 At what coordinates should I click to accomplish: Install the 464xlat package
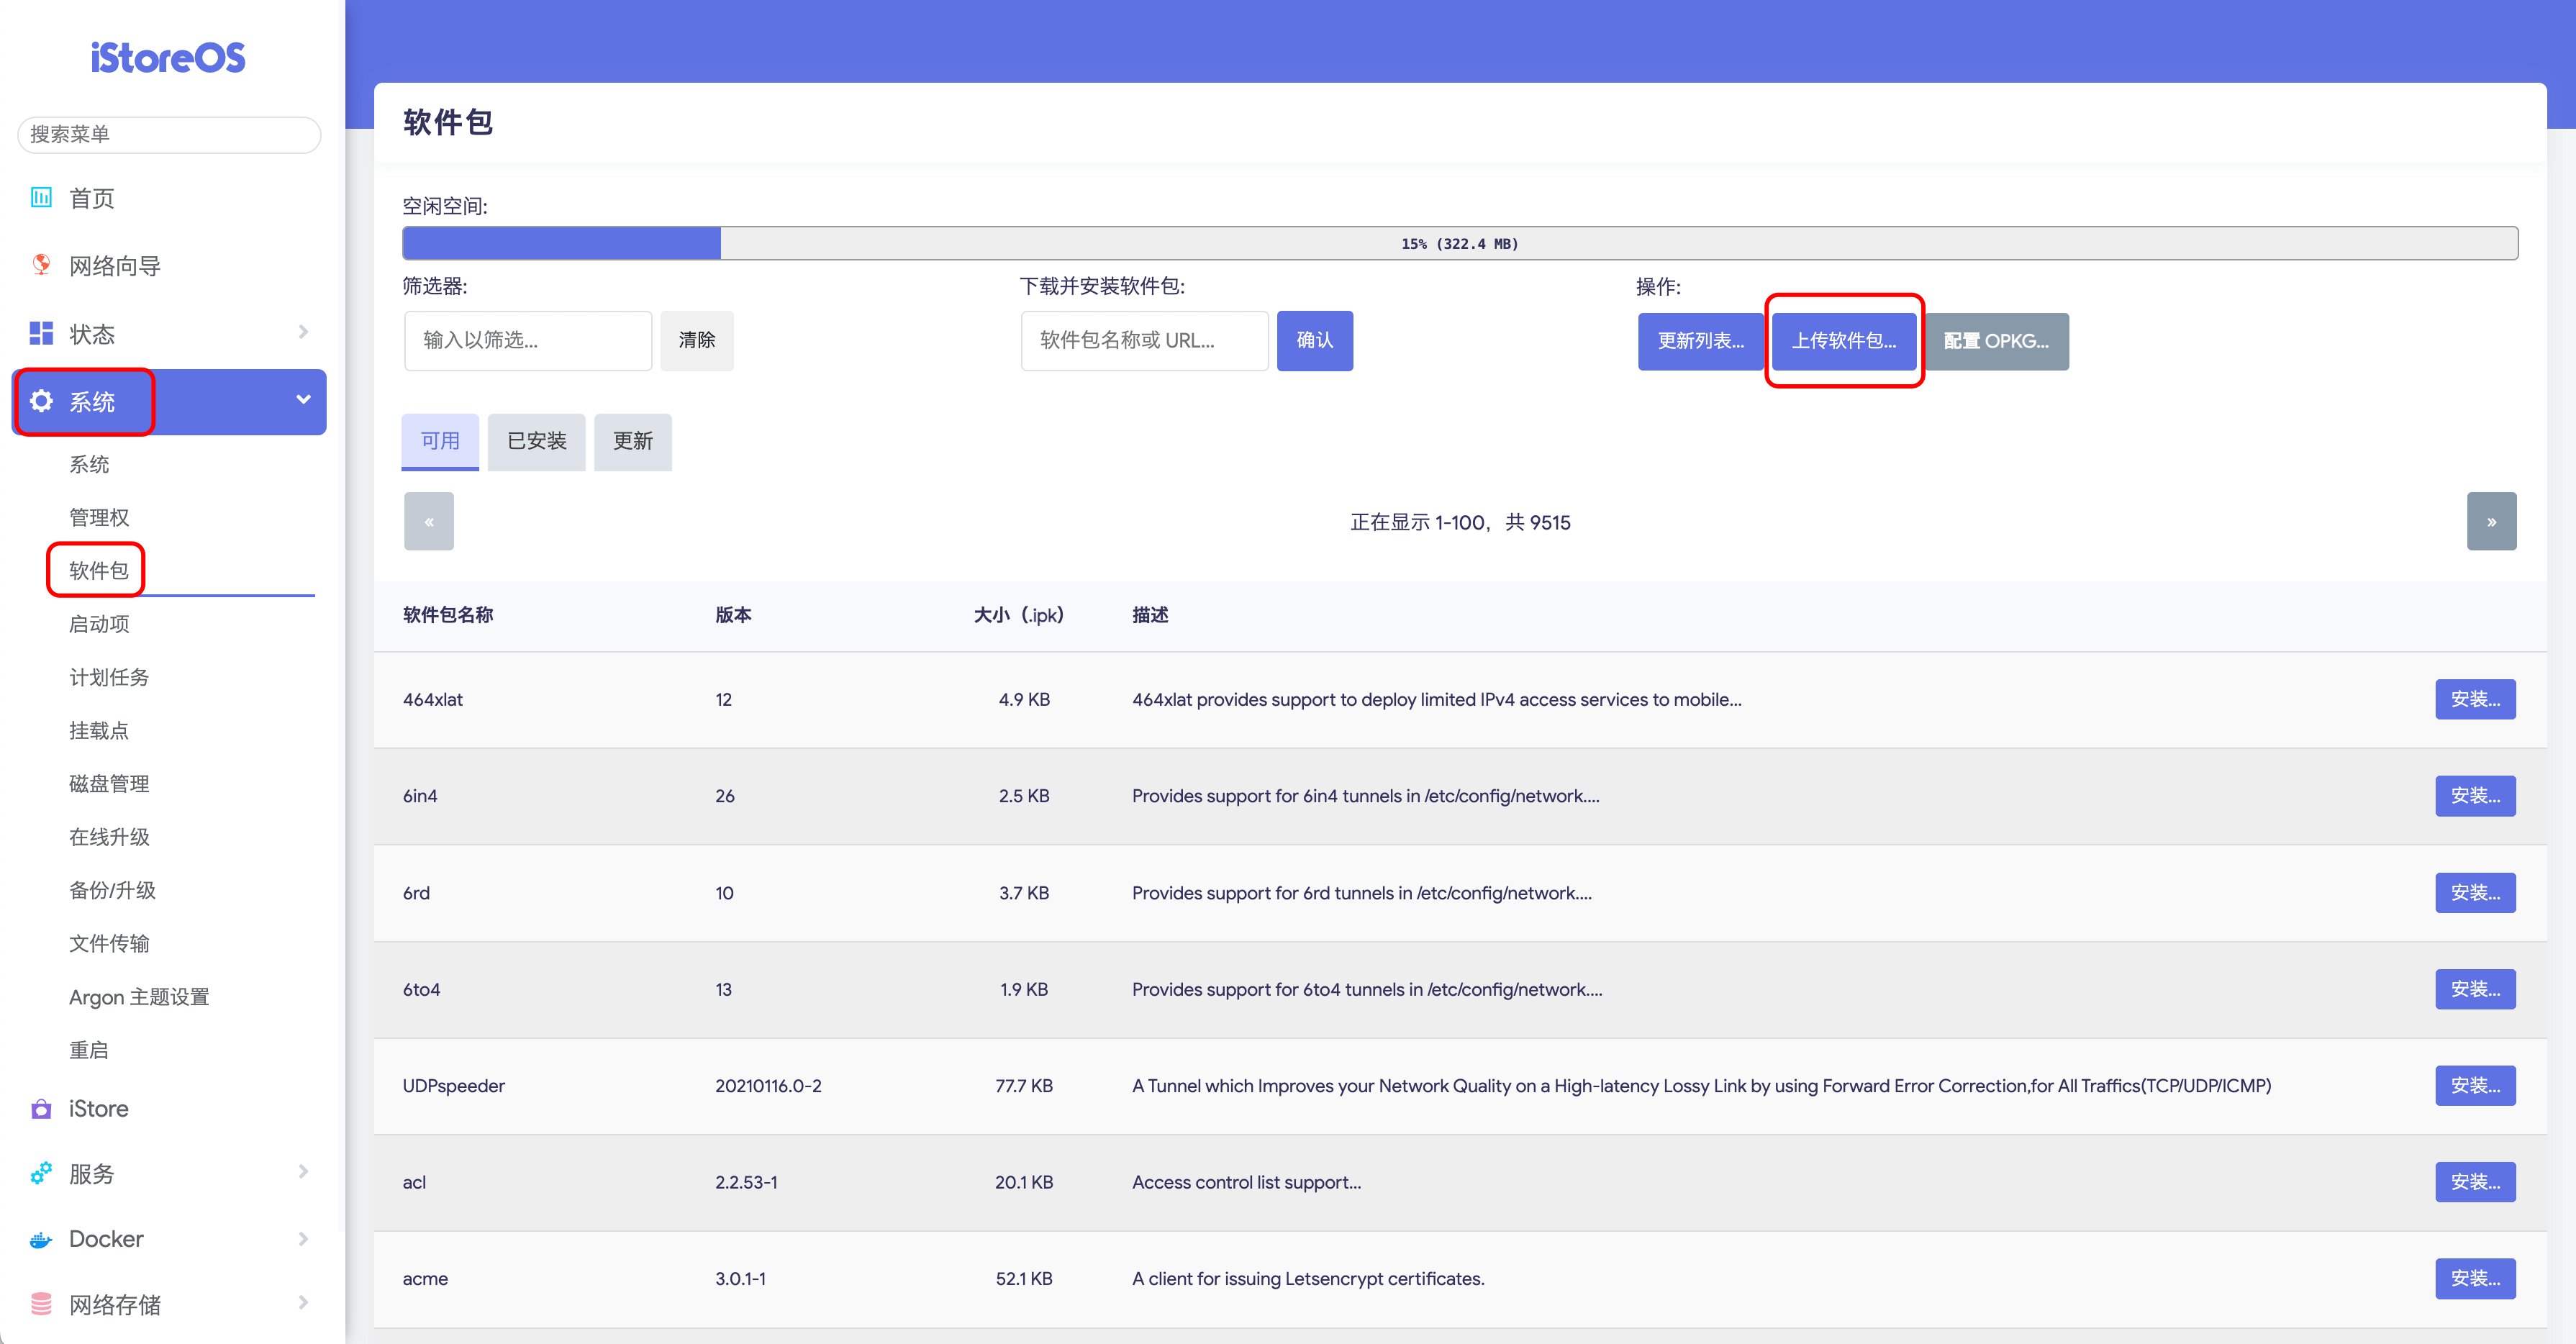pyautogui.click(x=2475, y=699)
